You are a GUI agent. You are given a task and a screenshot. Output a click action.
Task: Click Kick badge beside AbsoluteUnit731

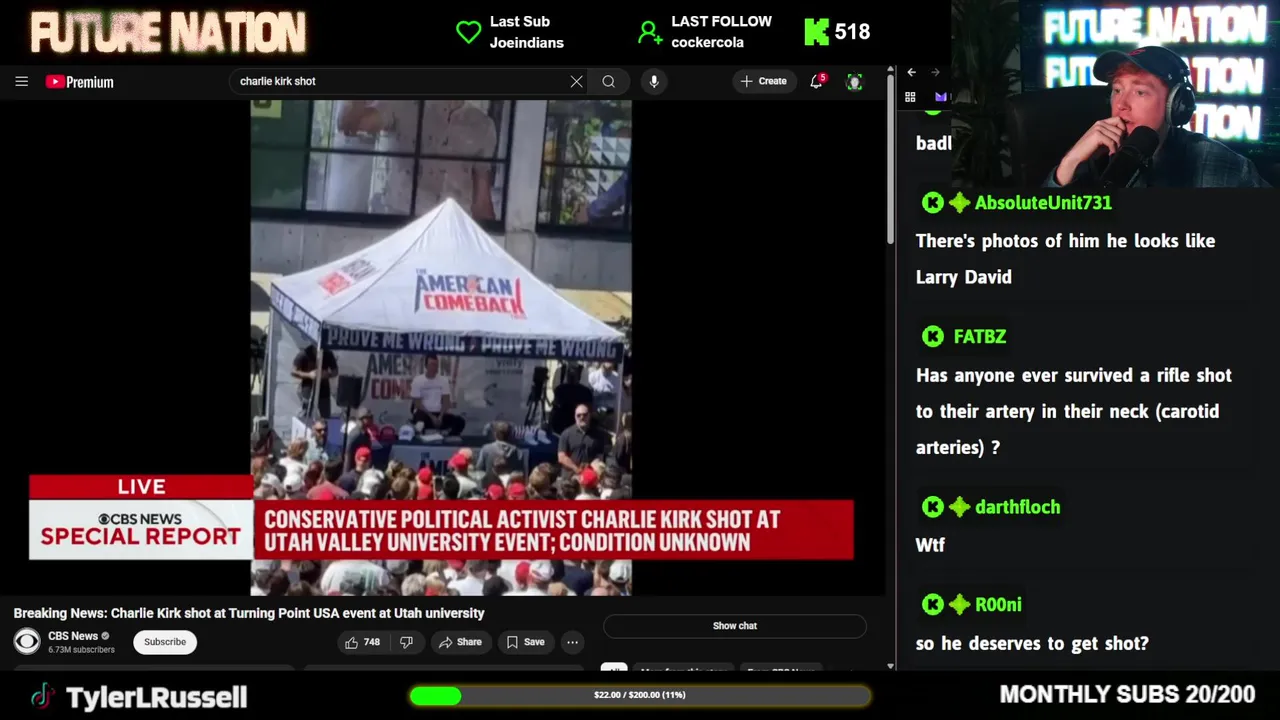933,203
